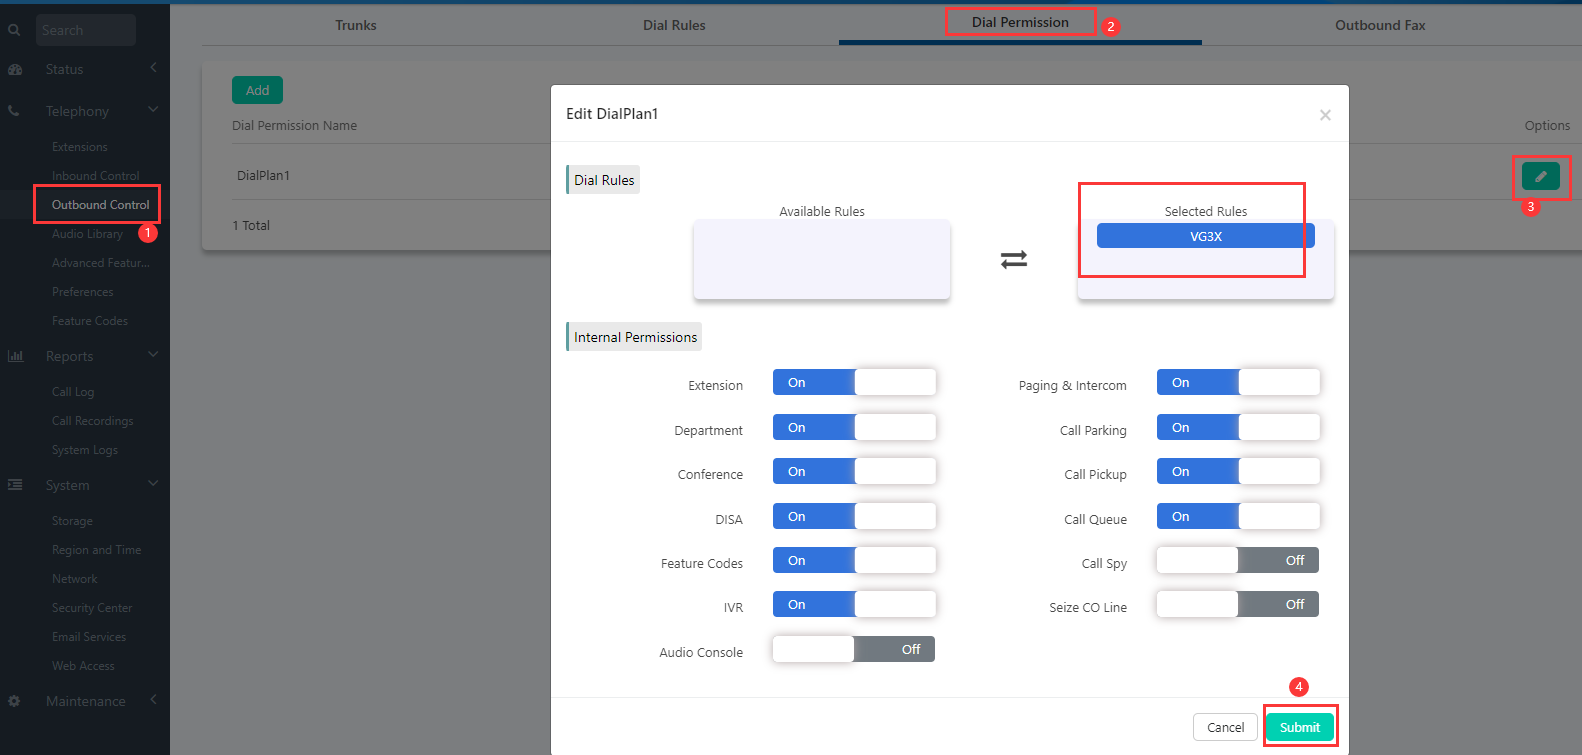The image size is (1582, 755).
Task: Enable the Audio Console switch
Action: pyautogui.click(x=854, y=649)
